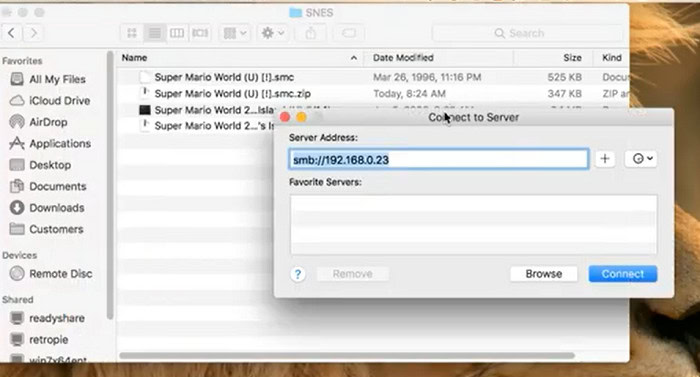
Task: Open the gear action menu
Action: pyautogui.click(x=273, y=33)
